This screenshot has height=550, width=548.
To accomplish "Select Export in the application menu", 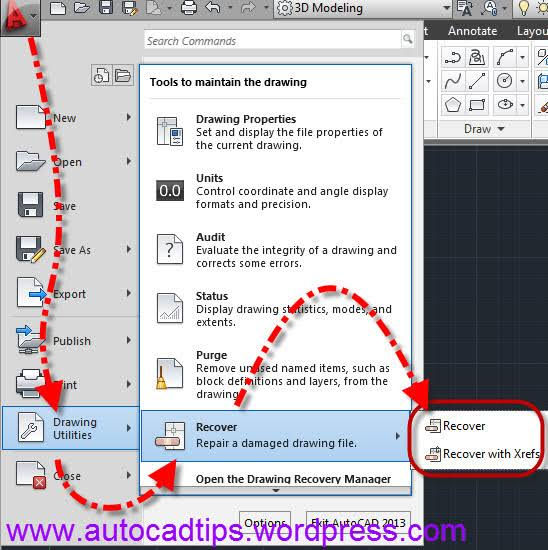I will 70,294.
